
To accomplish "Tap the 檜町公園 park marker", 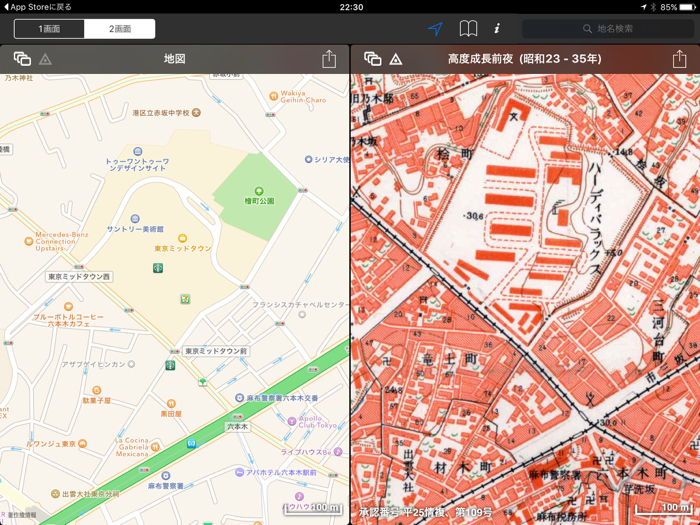I will pos(258,191).
